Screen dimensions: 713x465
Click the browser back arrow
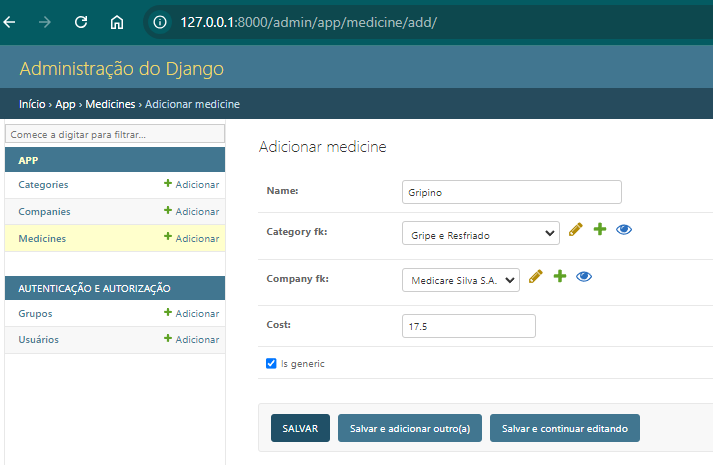coord(9,22)
